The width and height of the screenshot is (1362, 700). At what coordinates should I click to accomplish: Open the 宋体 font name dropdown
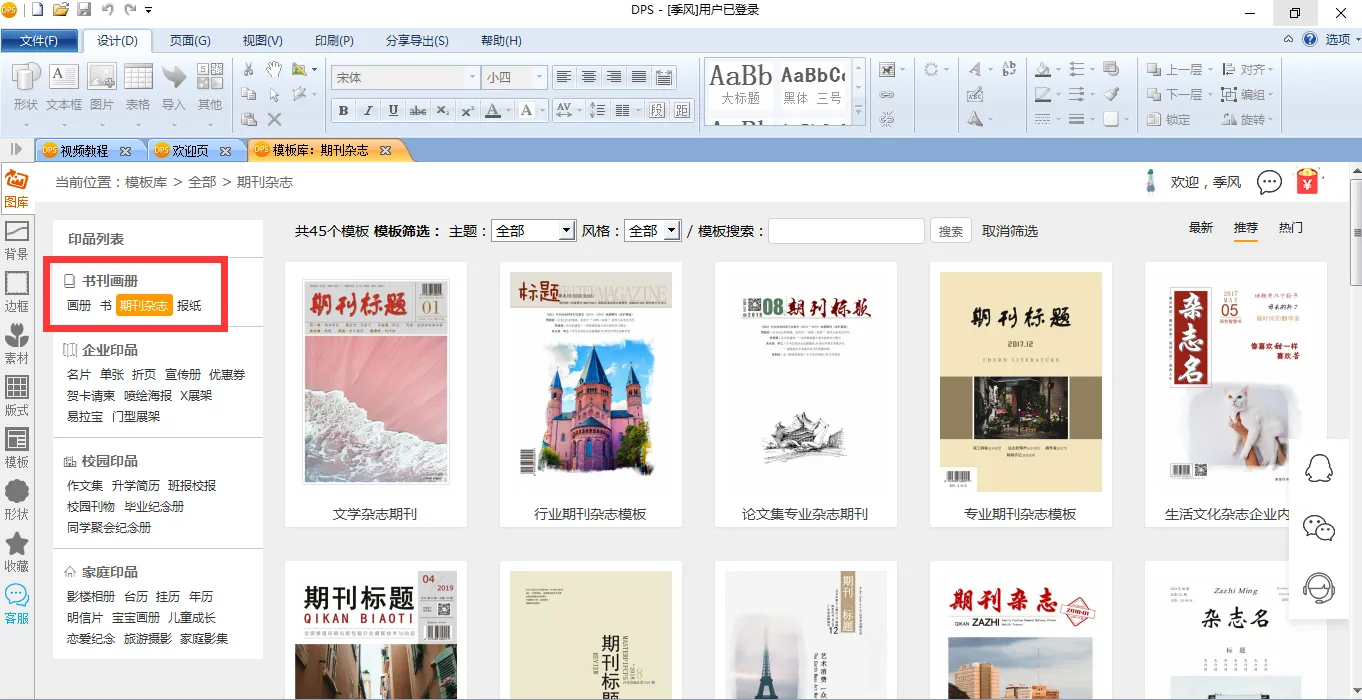[472, 77]
